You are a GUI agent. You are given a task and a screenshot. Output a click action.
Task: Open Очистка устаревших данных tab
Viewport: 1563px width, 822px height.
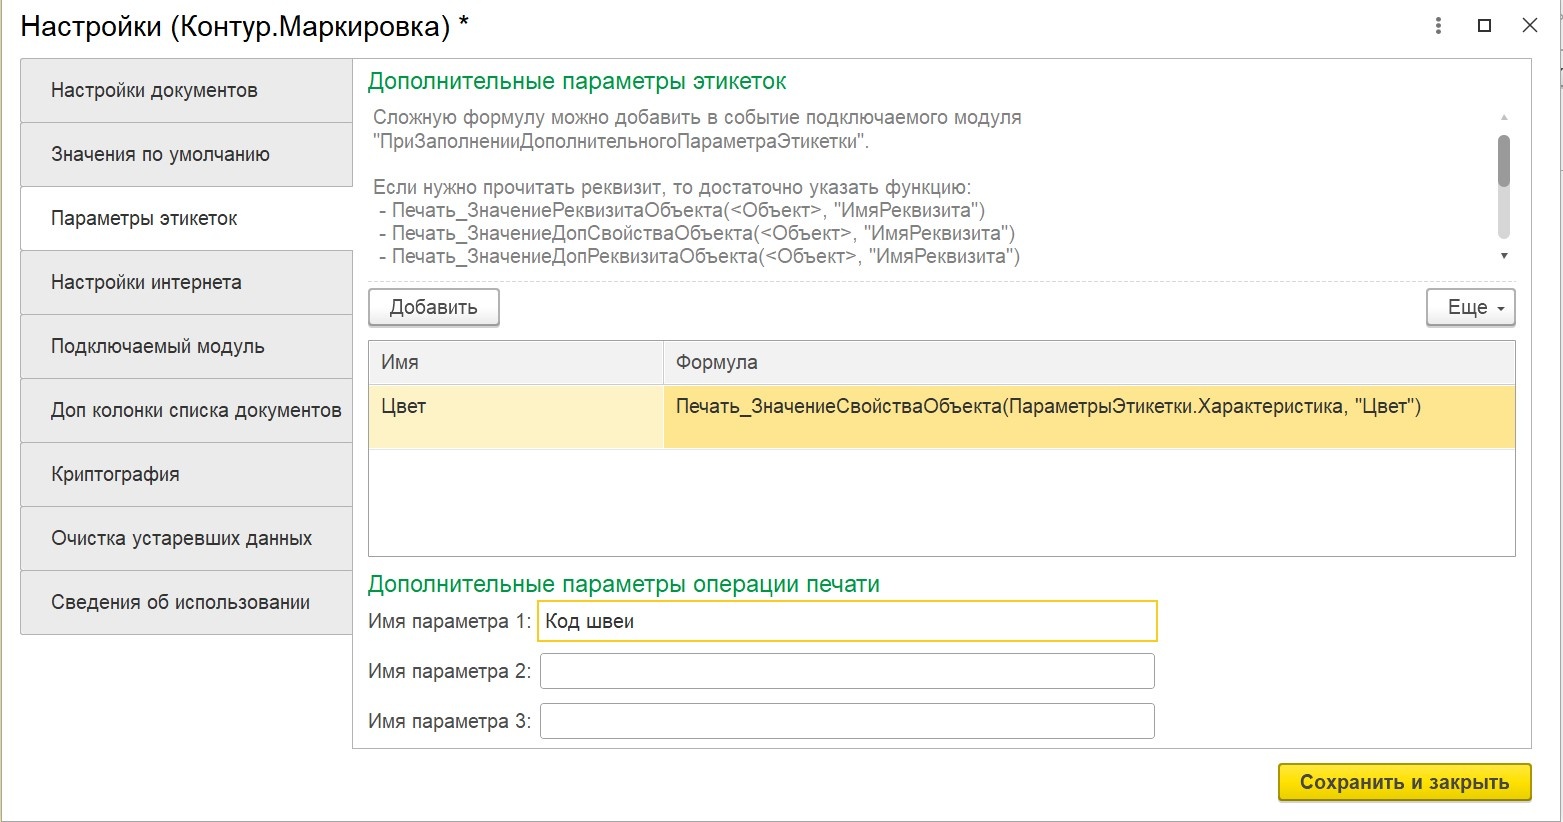[x=187, y=539]
